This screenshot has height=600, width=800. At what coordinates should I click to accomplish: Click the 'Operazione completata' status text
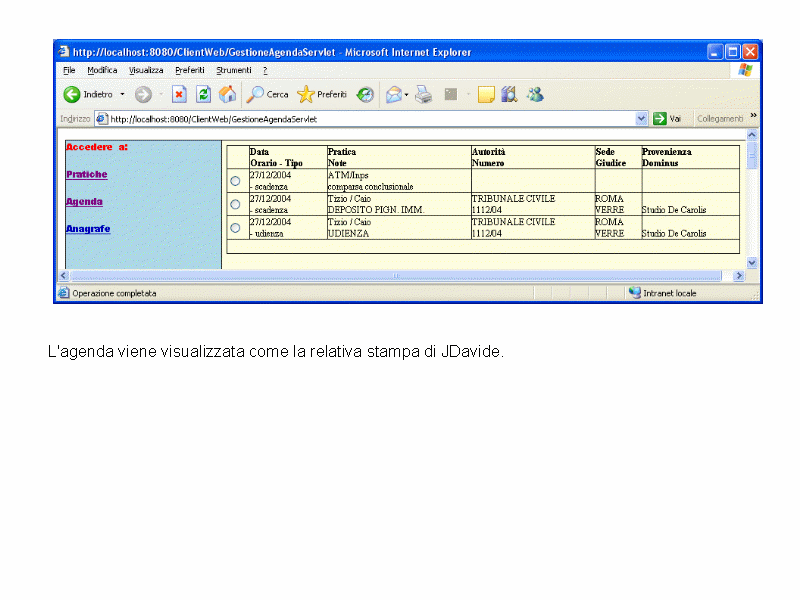tap(114, 293)
